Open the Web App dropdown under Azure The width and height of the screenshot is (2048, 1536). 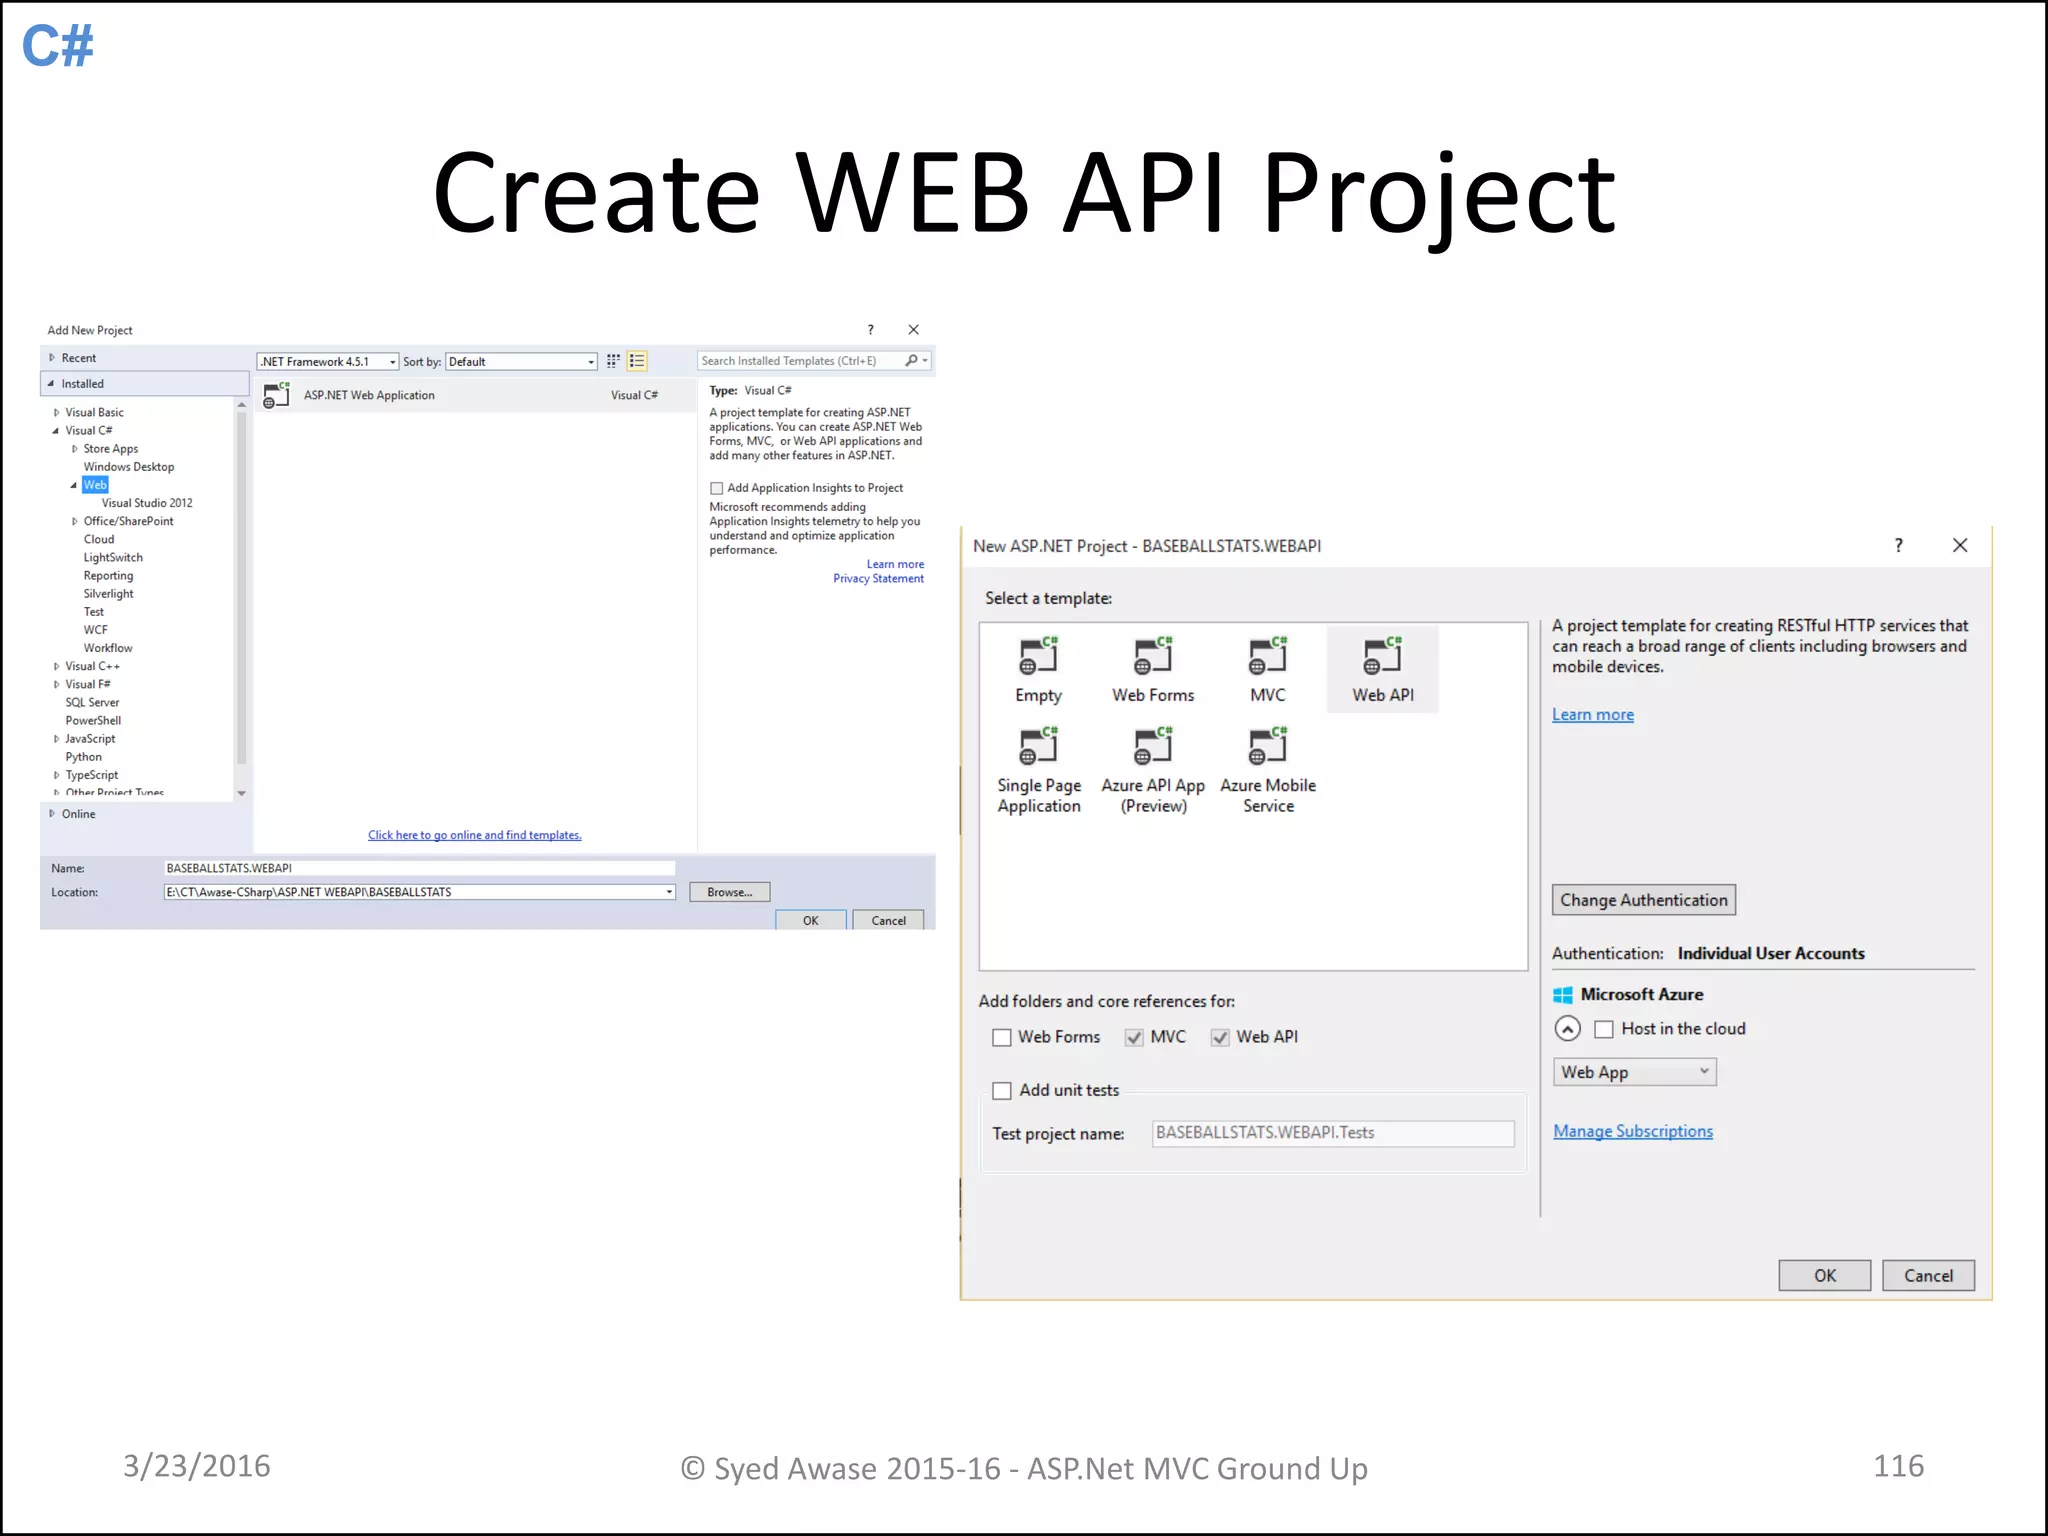[1634, 1072]
